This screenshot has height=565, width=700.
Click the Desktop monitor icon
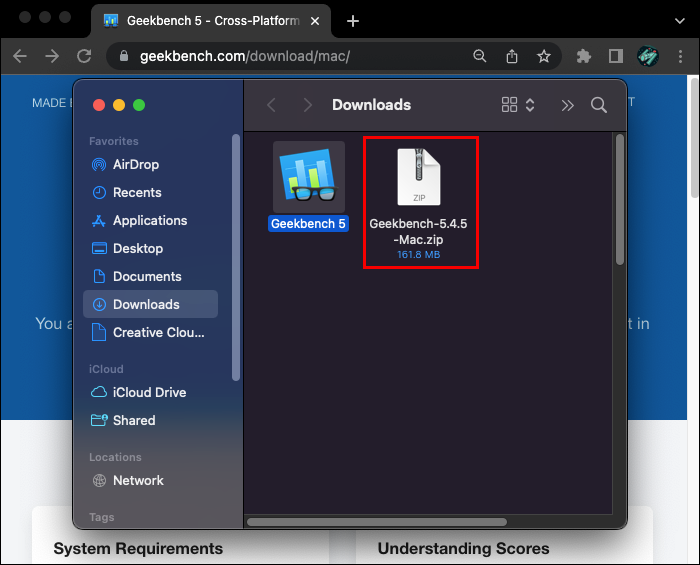click(x=99, y=249)
